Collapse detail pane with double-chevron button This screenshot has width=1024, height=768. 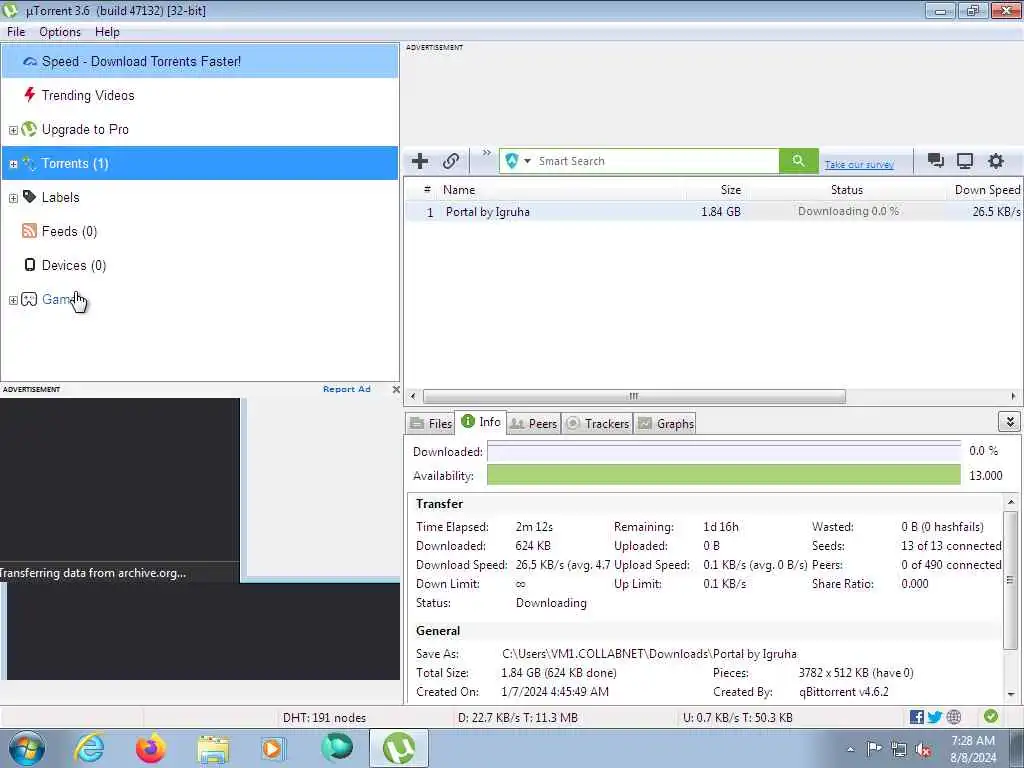(x=1010, y=422)
